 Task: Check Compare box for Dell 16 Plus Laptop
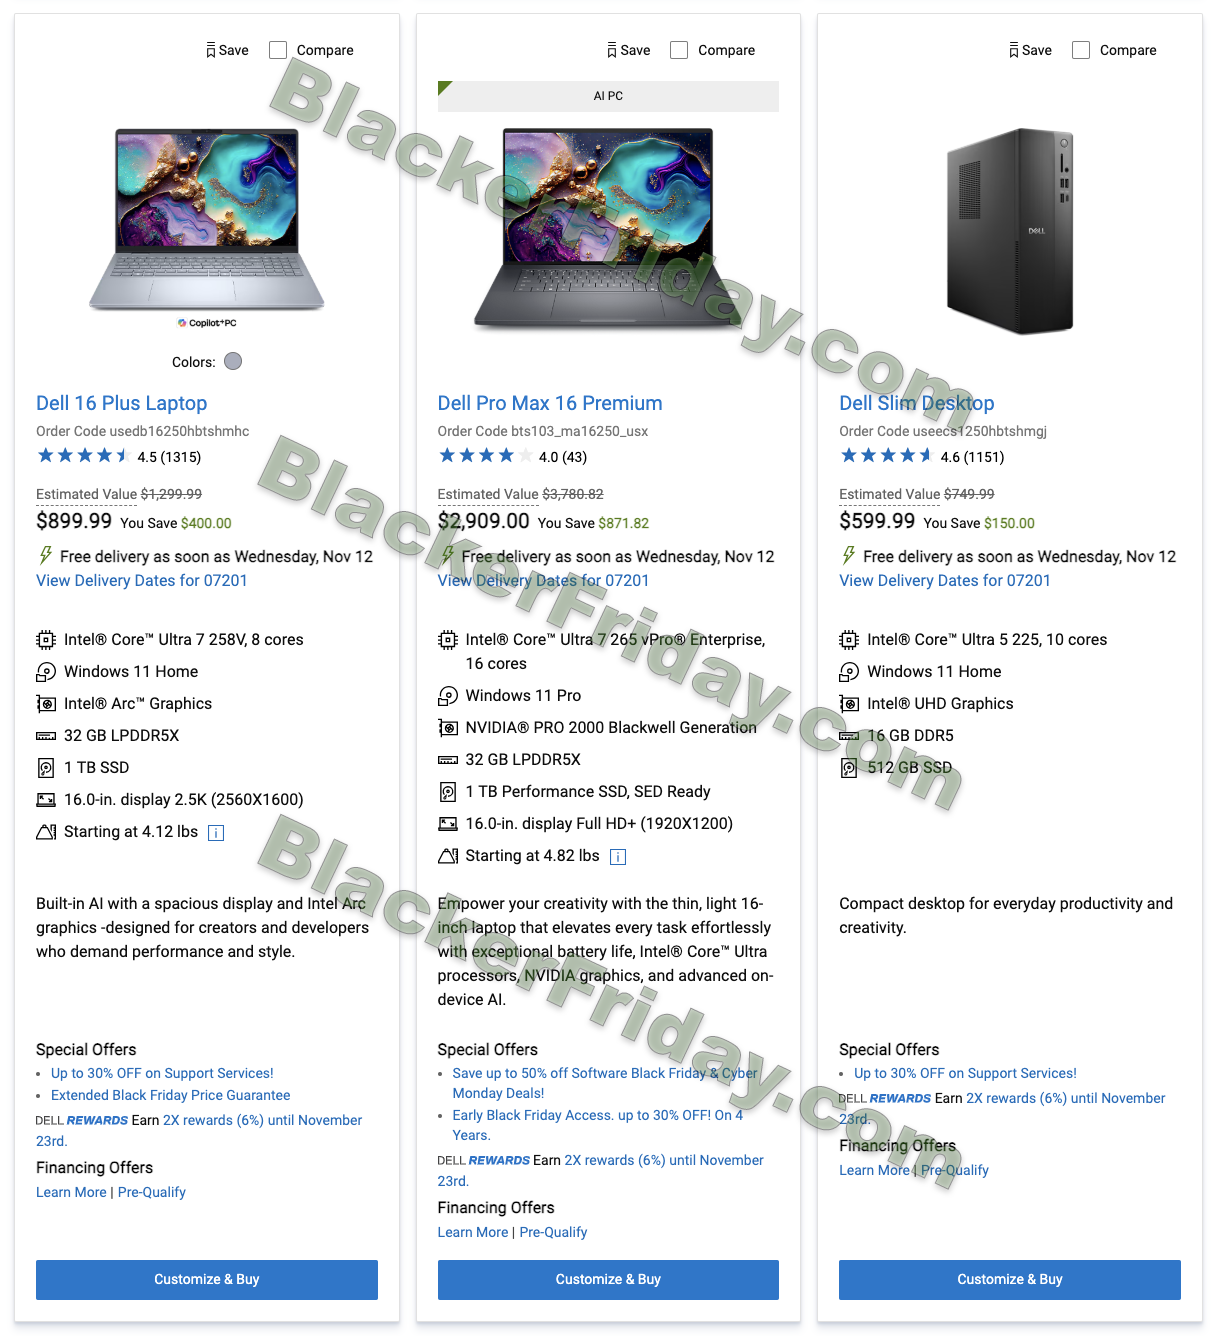coord(278,50)
